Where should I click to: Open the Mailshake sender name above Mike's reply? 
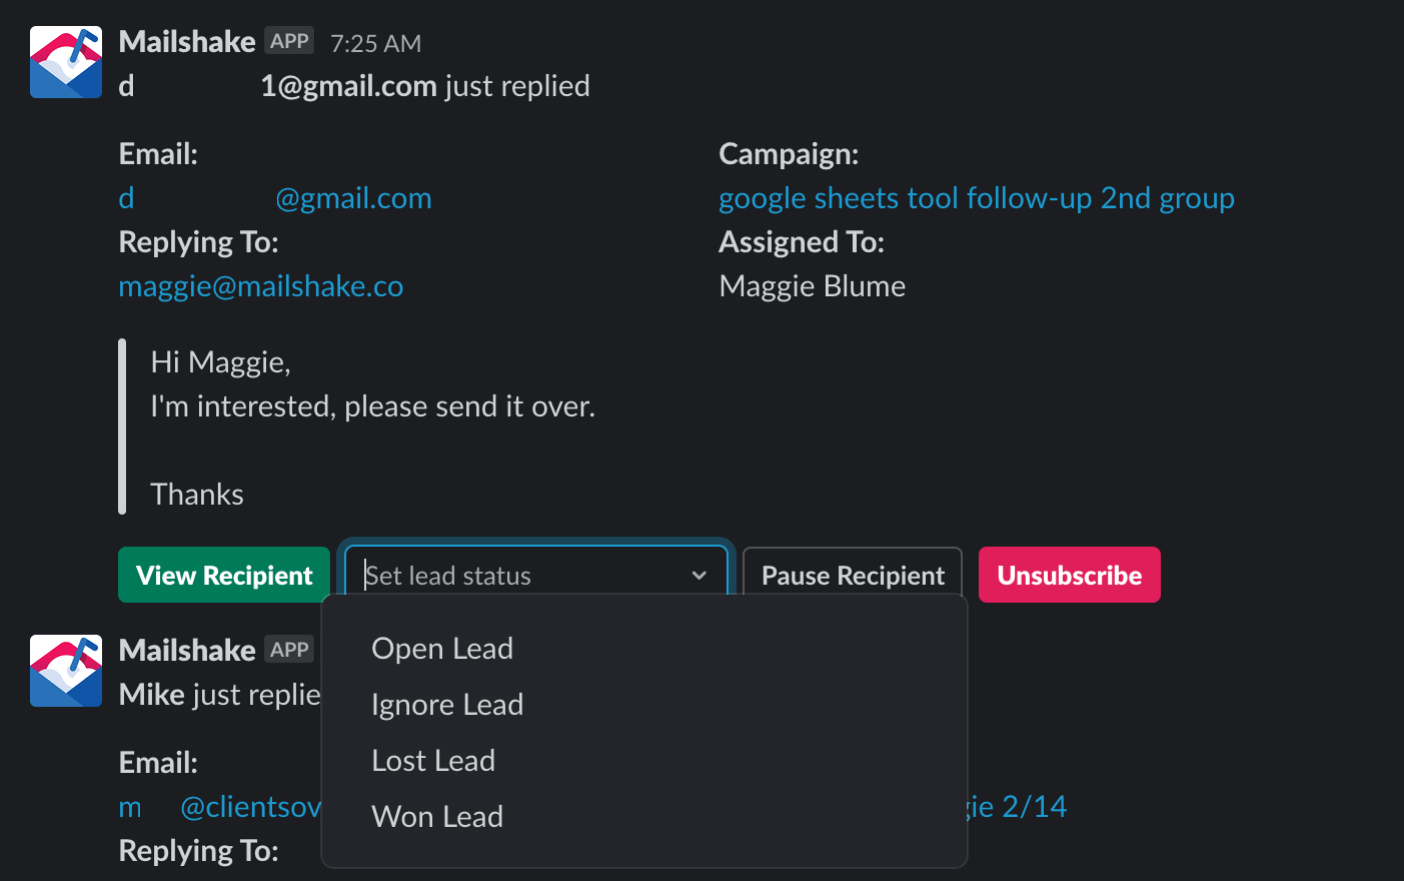[187, 651]
